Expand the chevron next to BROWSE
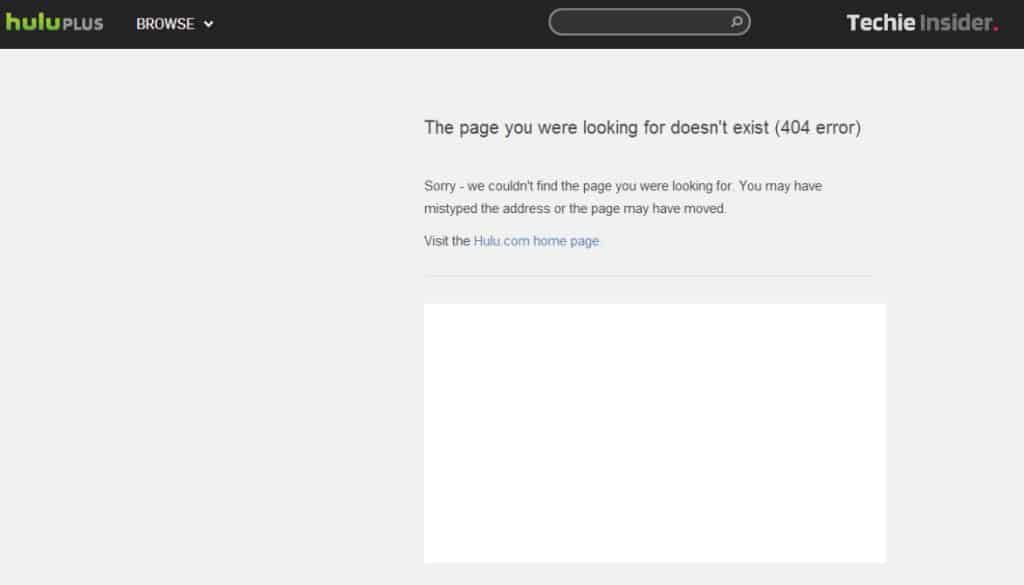The image size is (1024, 585). 209,24
